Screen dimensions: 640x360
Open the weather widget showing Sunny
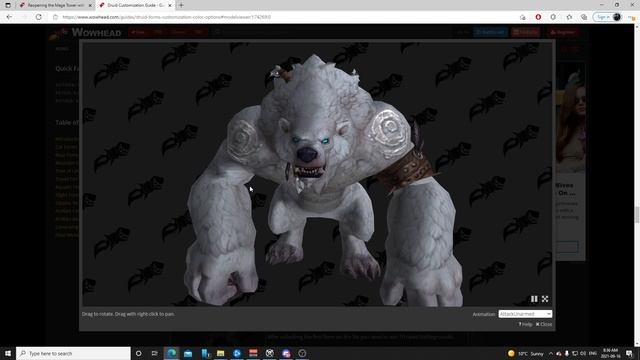[x=526, y=353]
